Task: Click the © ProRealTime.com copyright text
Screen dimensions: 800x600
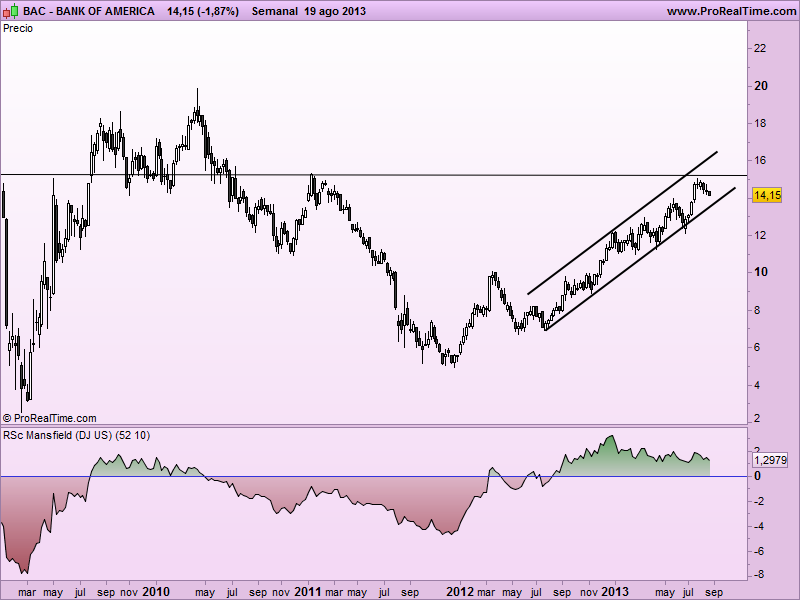Action: [x=49, y=418]
